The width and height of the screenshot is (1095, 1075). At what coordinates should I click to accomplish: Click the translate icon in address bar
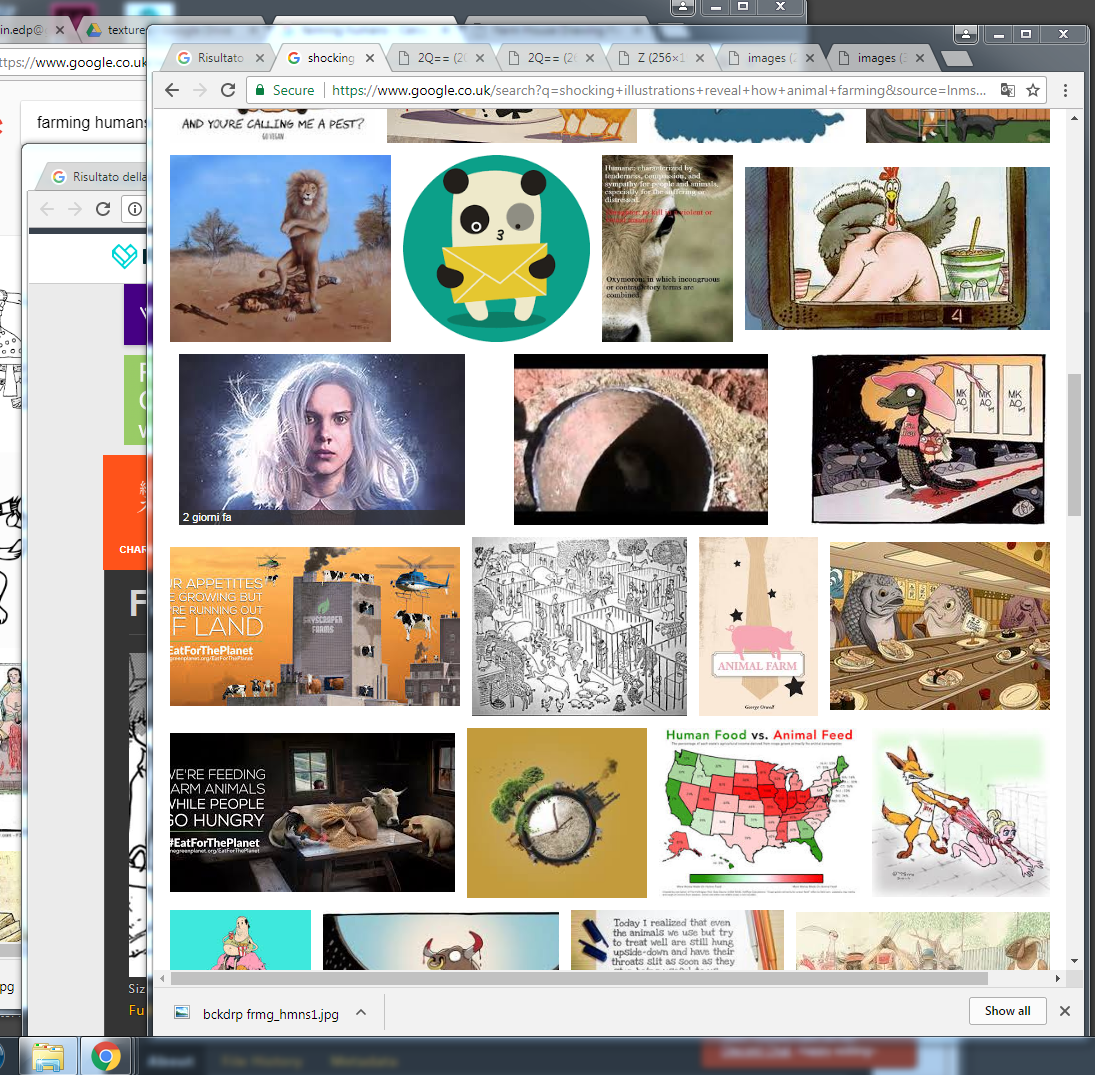coord(1007,90)
